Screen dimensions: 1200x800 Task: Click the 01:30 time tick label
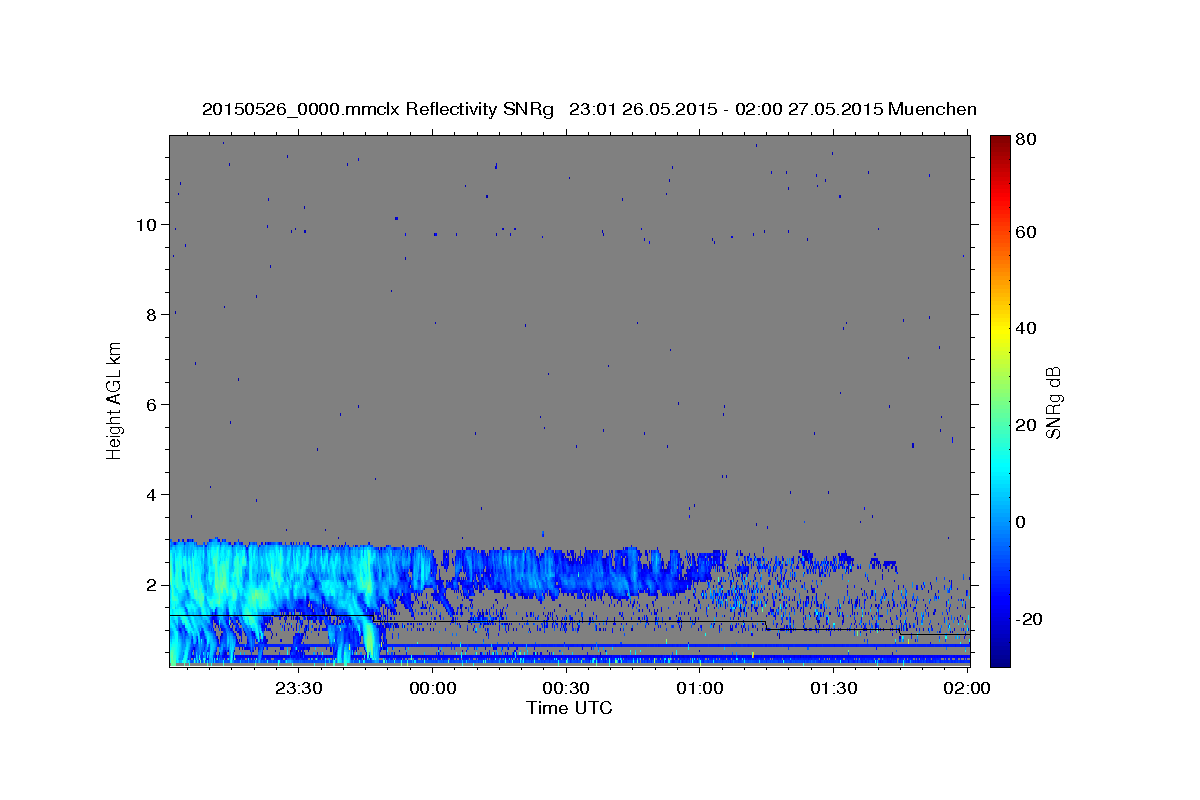[833, 688]
